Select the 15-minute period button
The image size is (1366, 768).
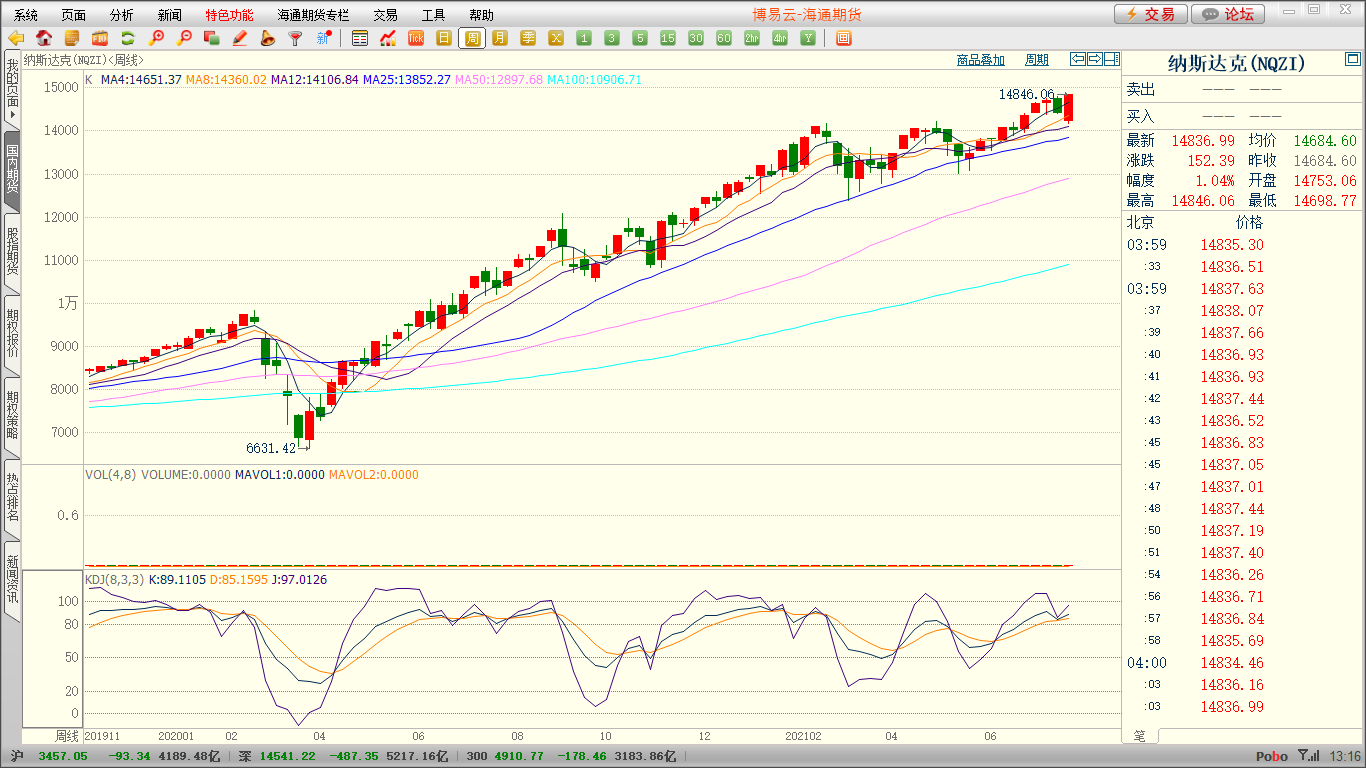tap(668, 38)
